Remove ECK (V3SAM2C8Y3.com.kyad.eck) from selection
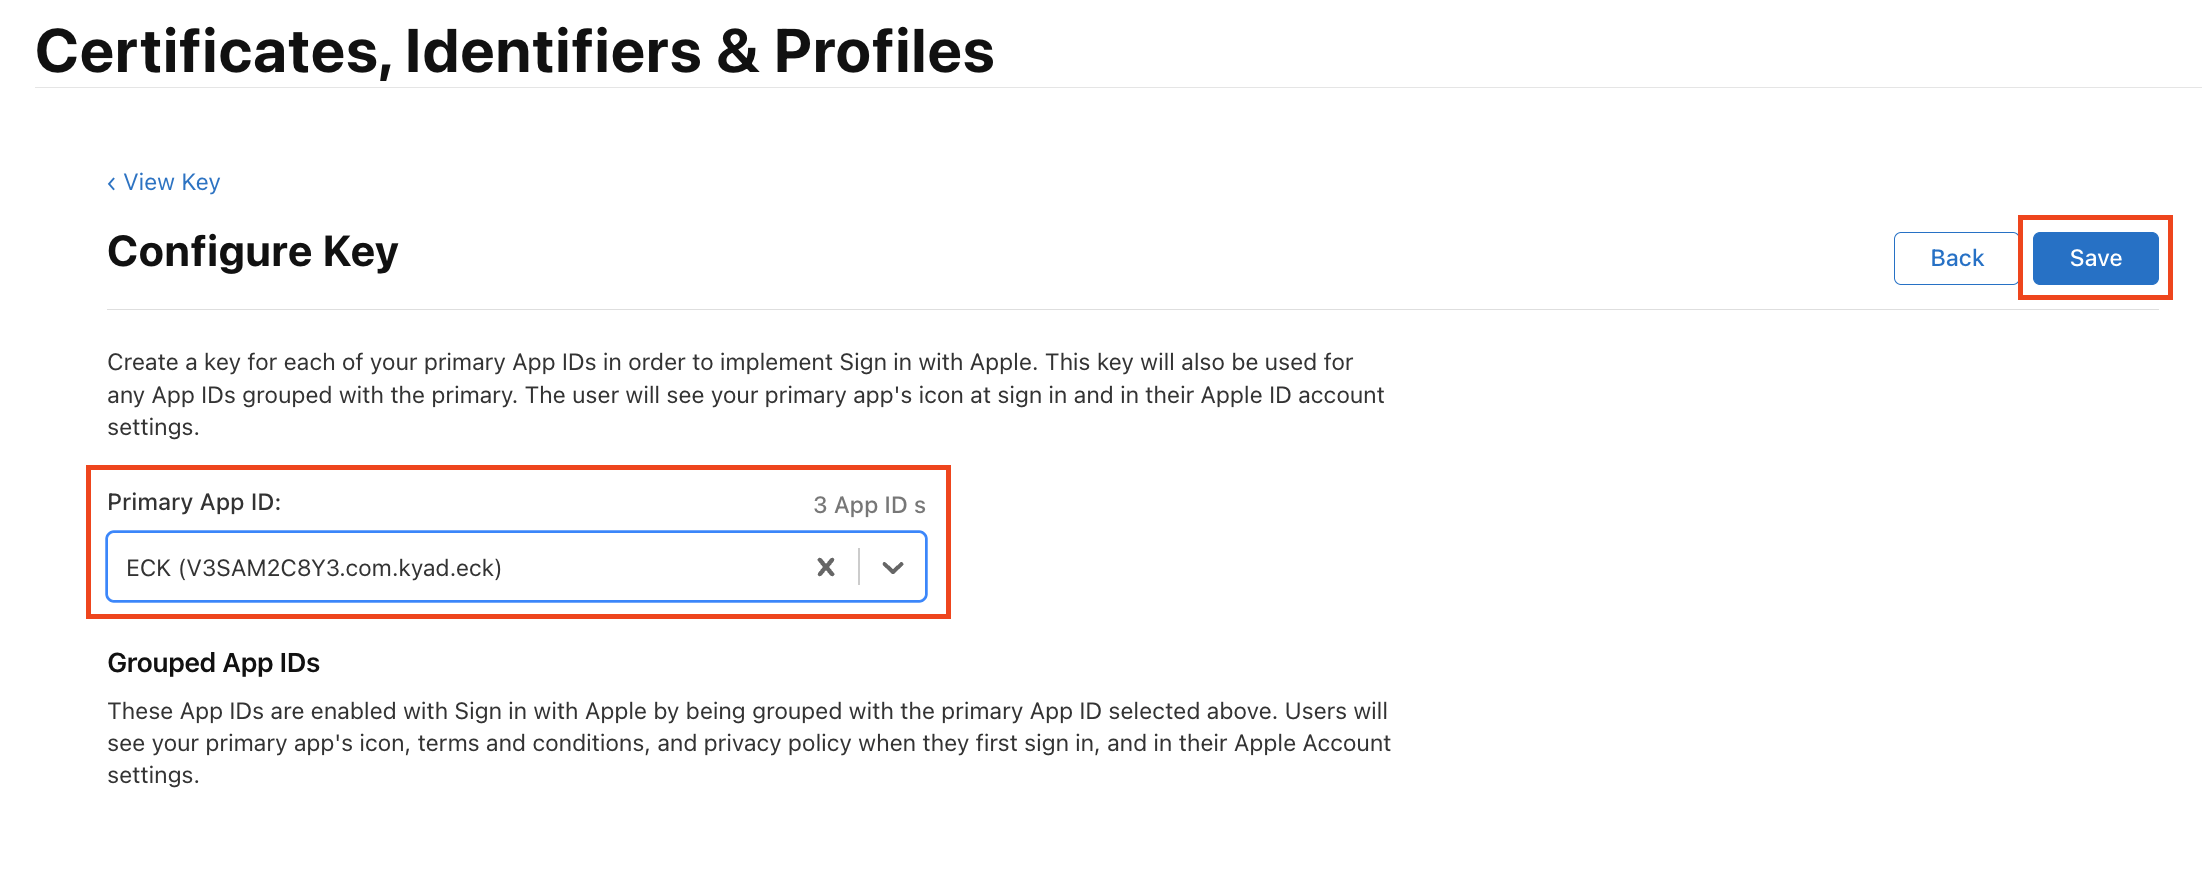This screenshot has height=890, width=2202. (826, 567)
